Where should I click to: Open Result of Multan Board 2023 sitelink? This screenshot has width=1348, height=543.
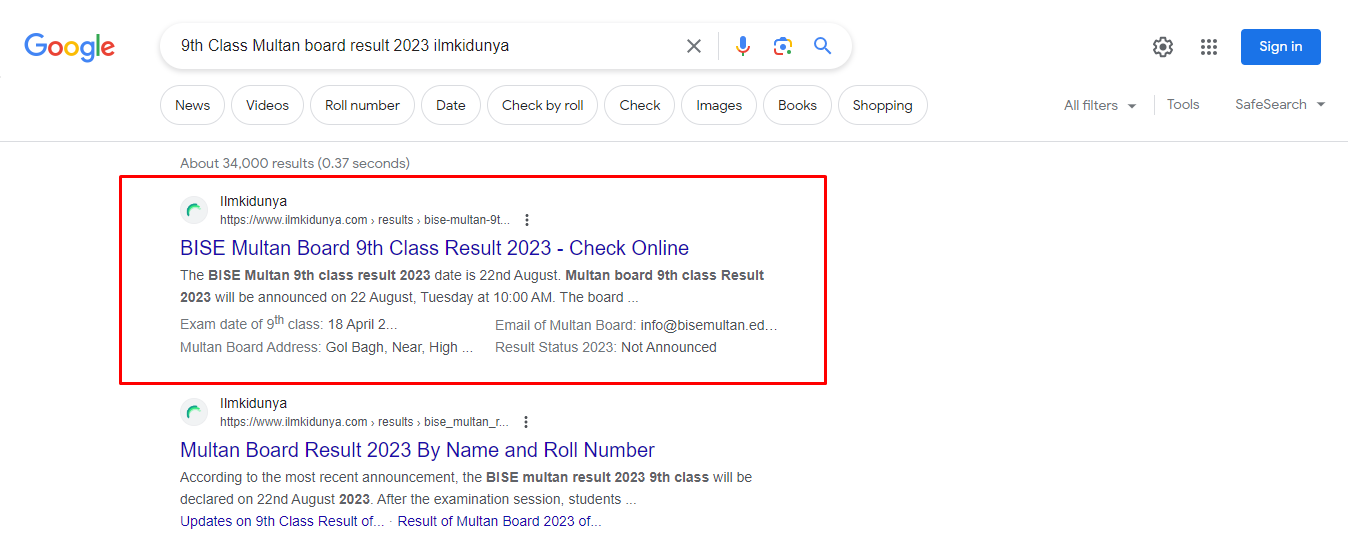(x=499, y=521)
